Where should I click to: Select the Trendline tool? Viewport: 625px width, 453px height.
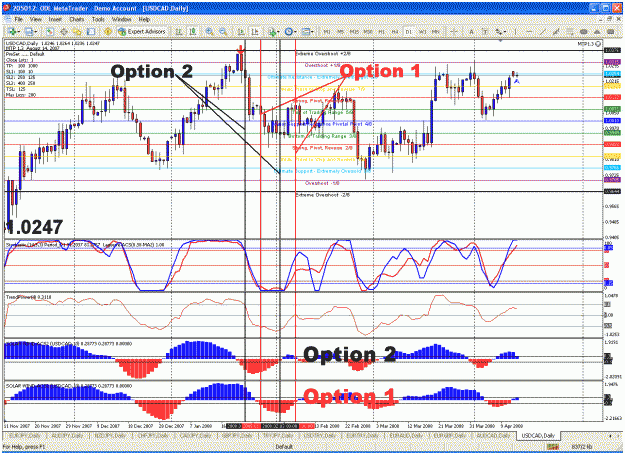(x=543, y=32)
